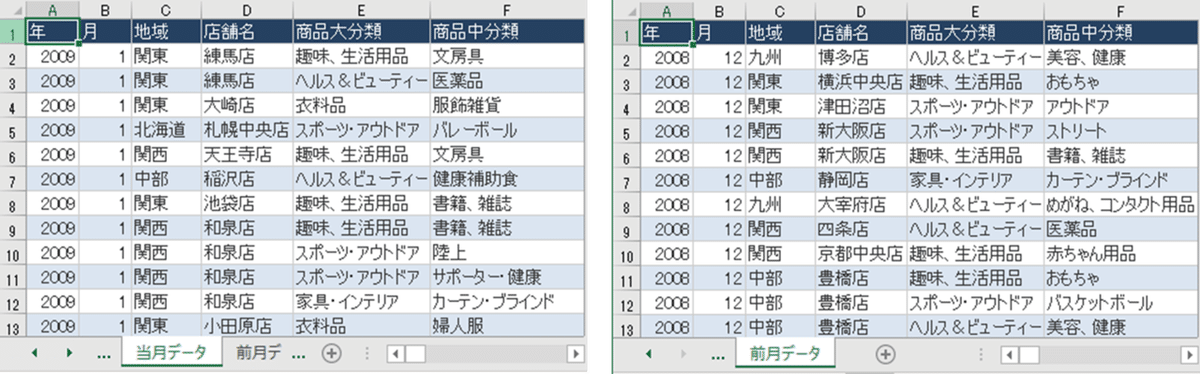This screenshot has height=374, width=1200.
Task: Select the 小田原店 cell
Action: coord(246,326)
